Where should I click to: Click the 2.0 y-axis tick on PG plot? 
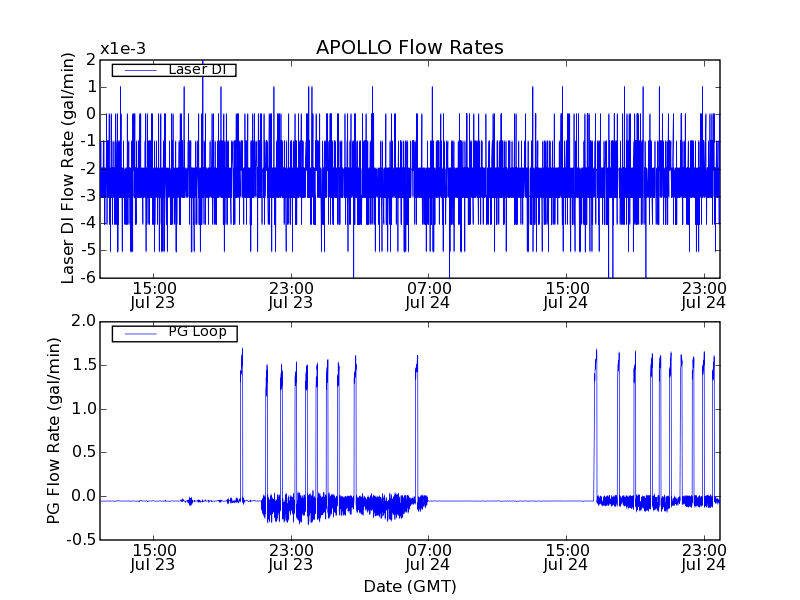(x=83, y=321)
